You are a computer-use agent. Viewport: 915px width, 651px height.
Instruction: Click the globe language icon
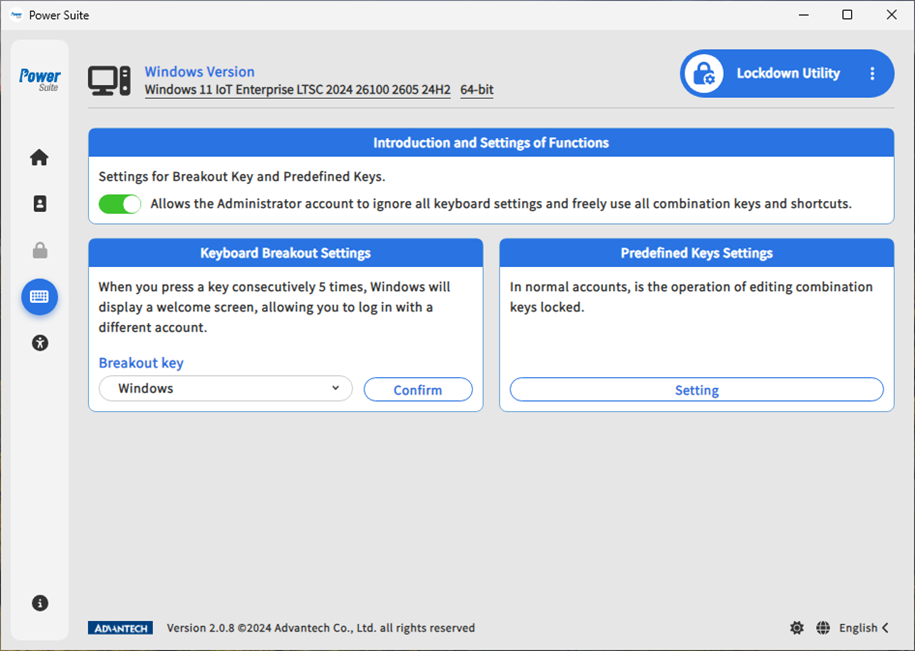pyautogui.click(x=822, y=628)
